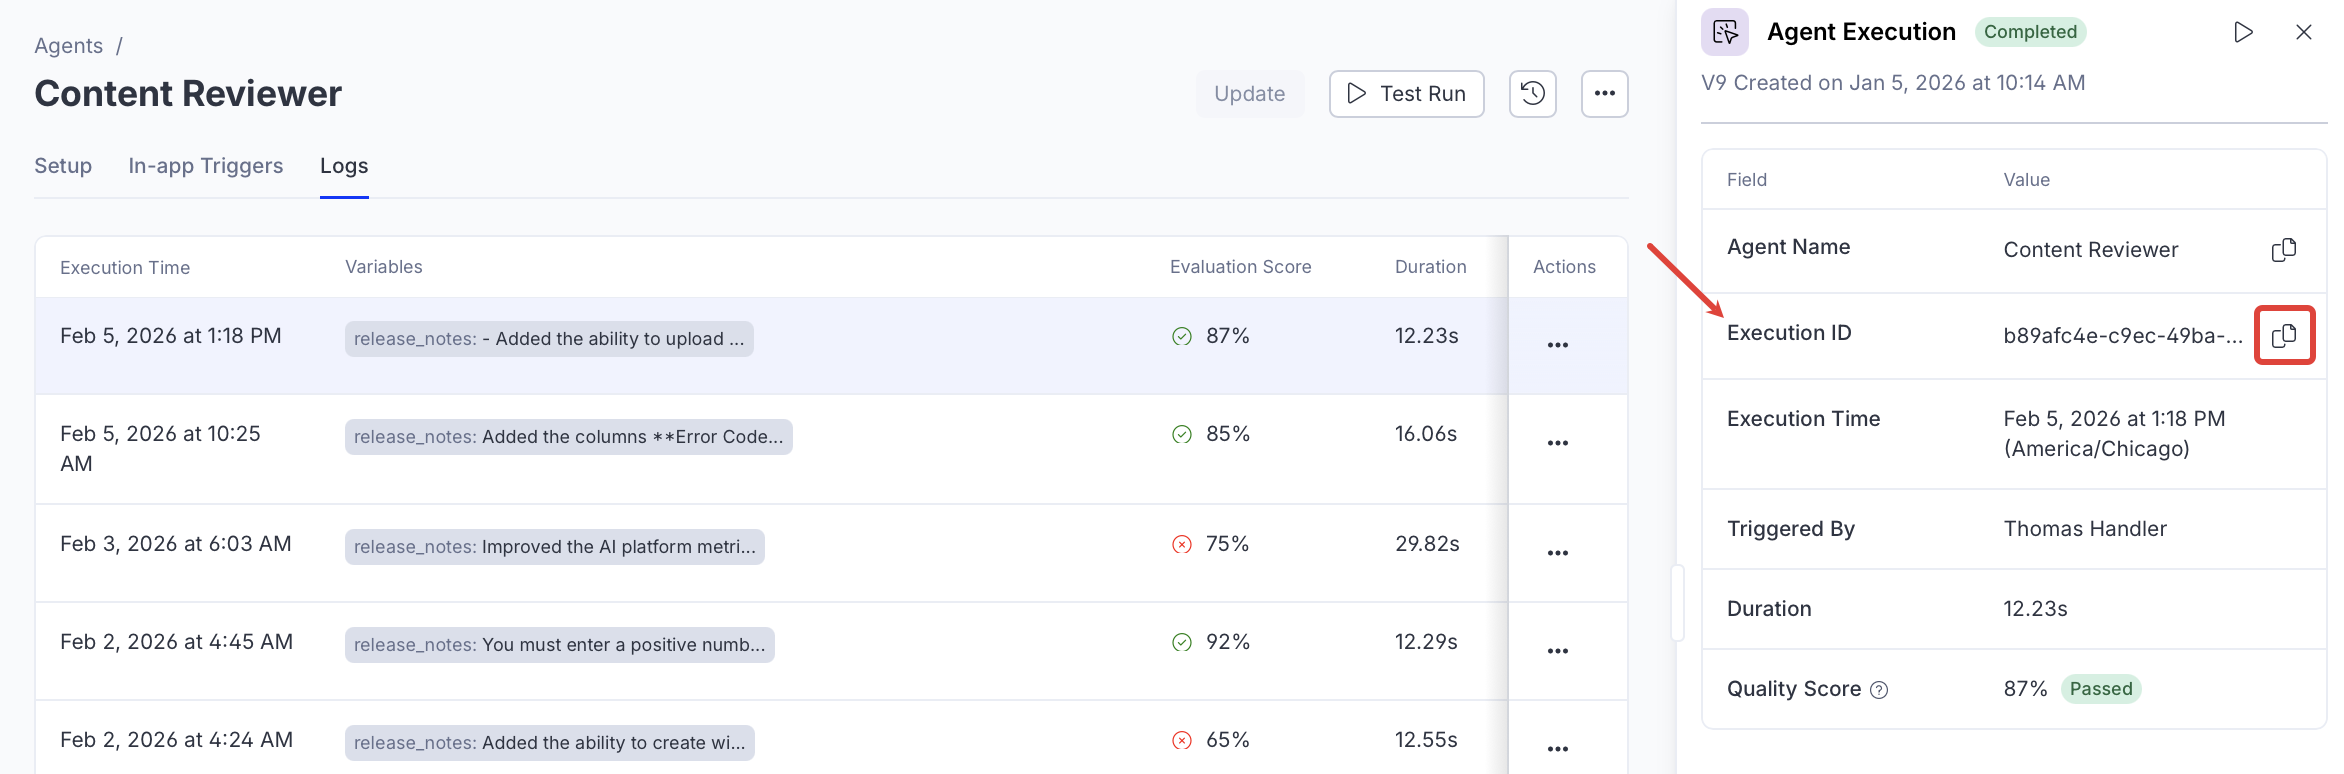This screenshot has width=2344, height=774.
Task: Close the Agent Execution panel
Action: 2304,32
